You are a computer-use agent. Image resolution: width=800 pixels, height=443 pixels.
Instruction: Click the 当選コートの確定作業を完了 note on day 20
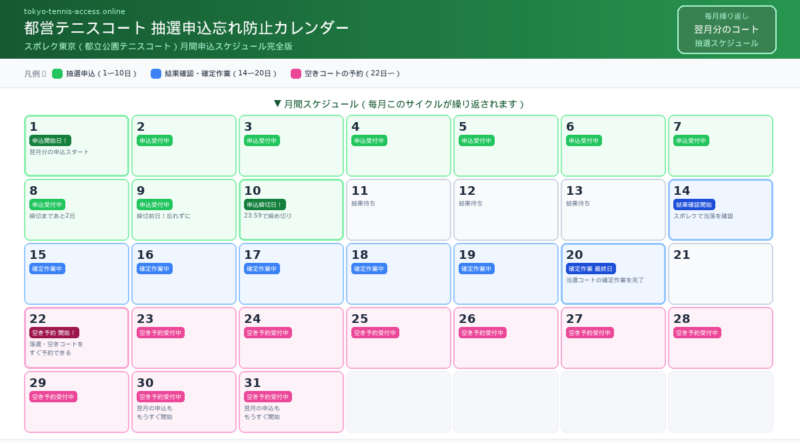click(x=605, y=280)
